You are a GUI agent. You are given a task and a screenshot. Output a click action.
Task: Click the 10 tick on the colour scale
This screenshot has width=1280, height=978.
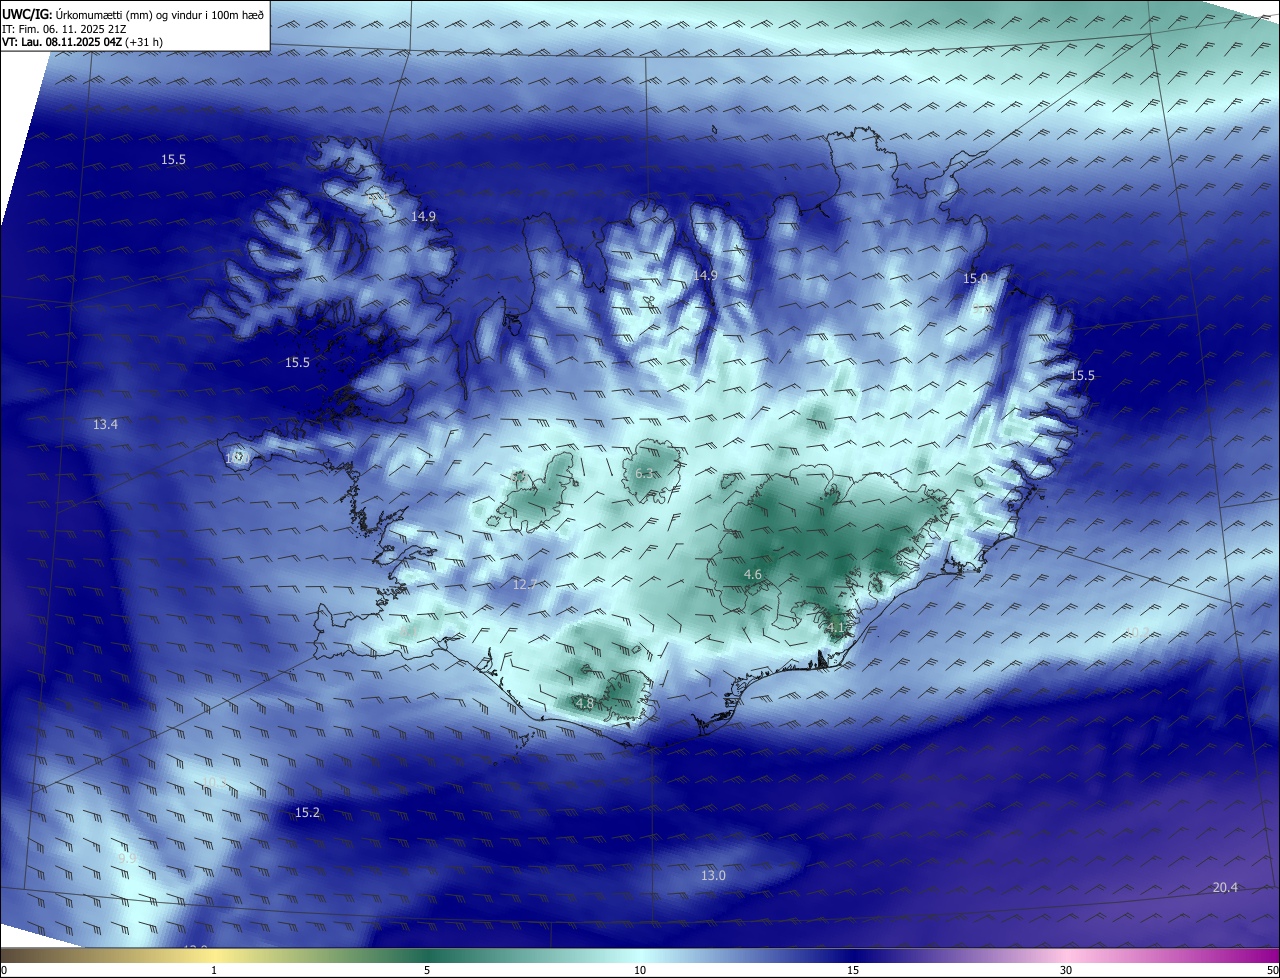click(640, 970)
